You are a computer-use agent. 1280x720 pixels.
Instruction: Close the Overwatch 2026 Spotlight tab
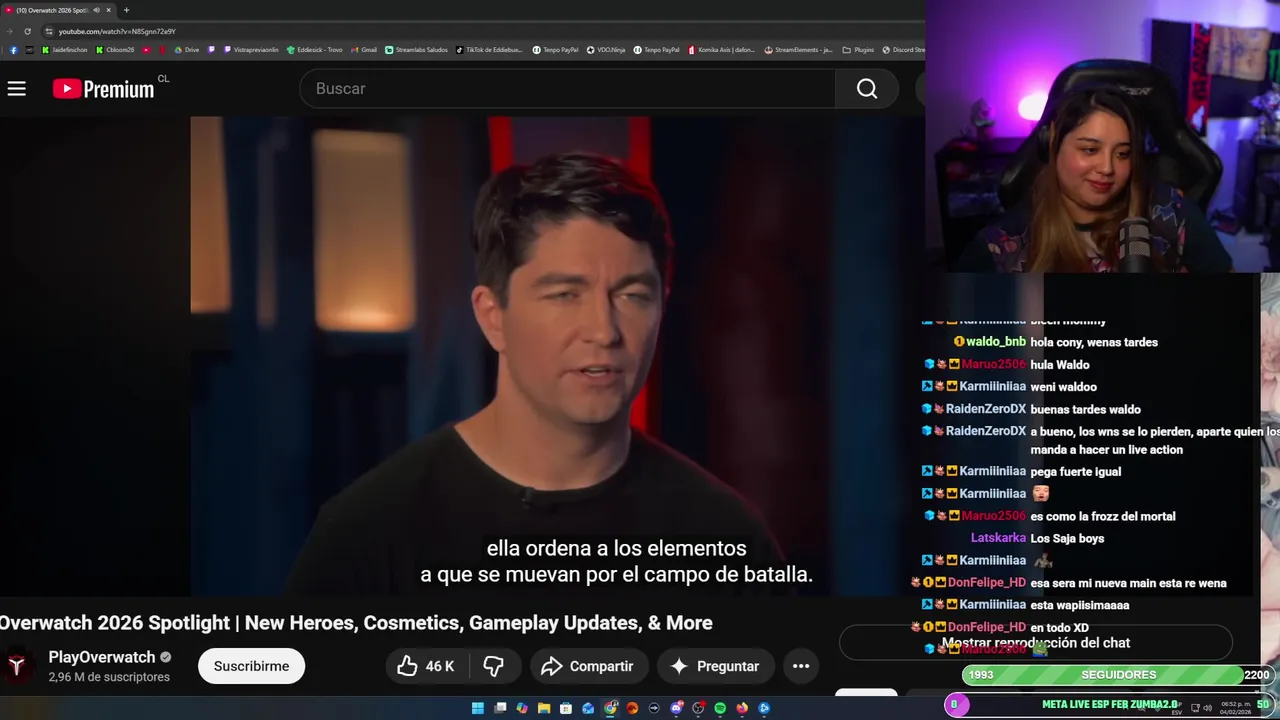pyautogui.click(x=108, y=10)
